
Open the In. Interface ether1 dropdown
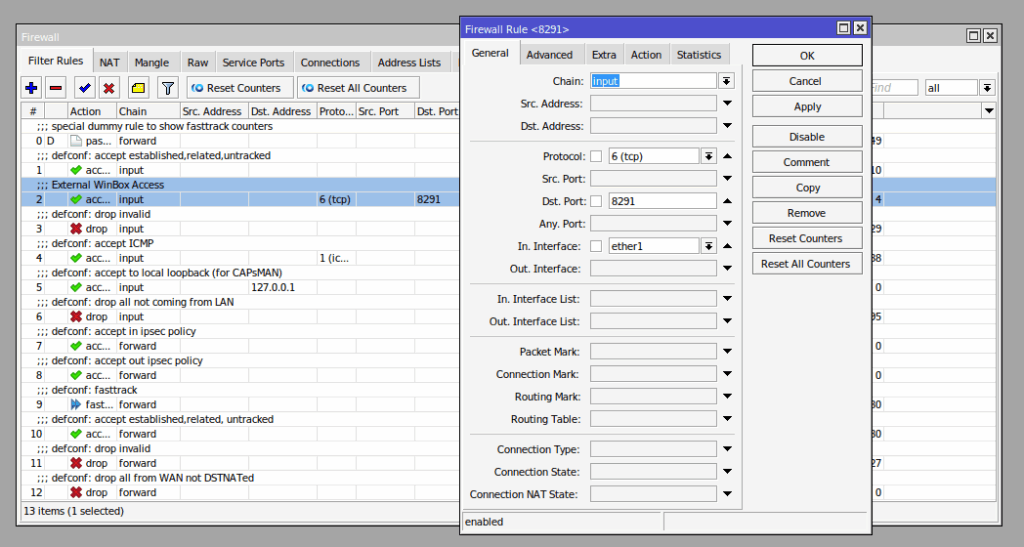click(x=709, y=246)
